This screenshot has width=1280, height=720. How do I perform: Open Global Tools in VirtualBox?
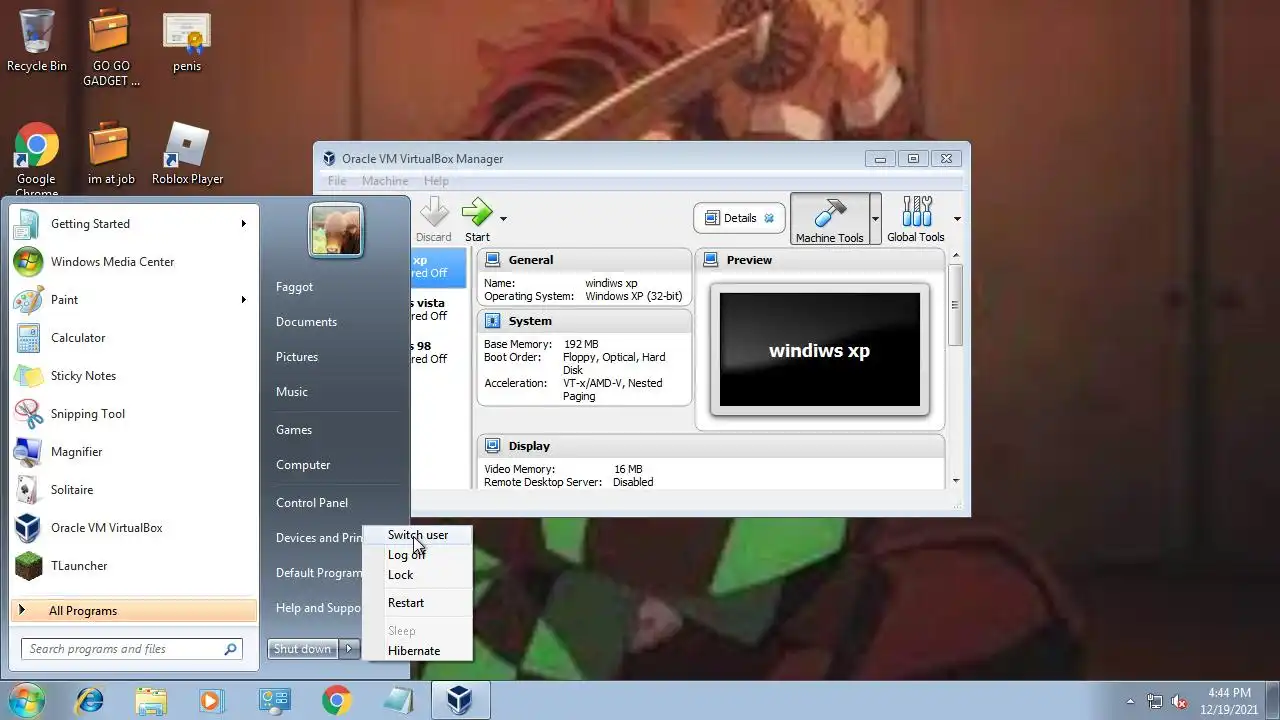(915, 219)
